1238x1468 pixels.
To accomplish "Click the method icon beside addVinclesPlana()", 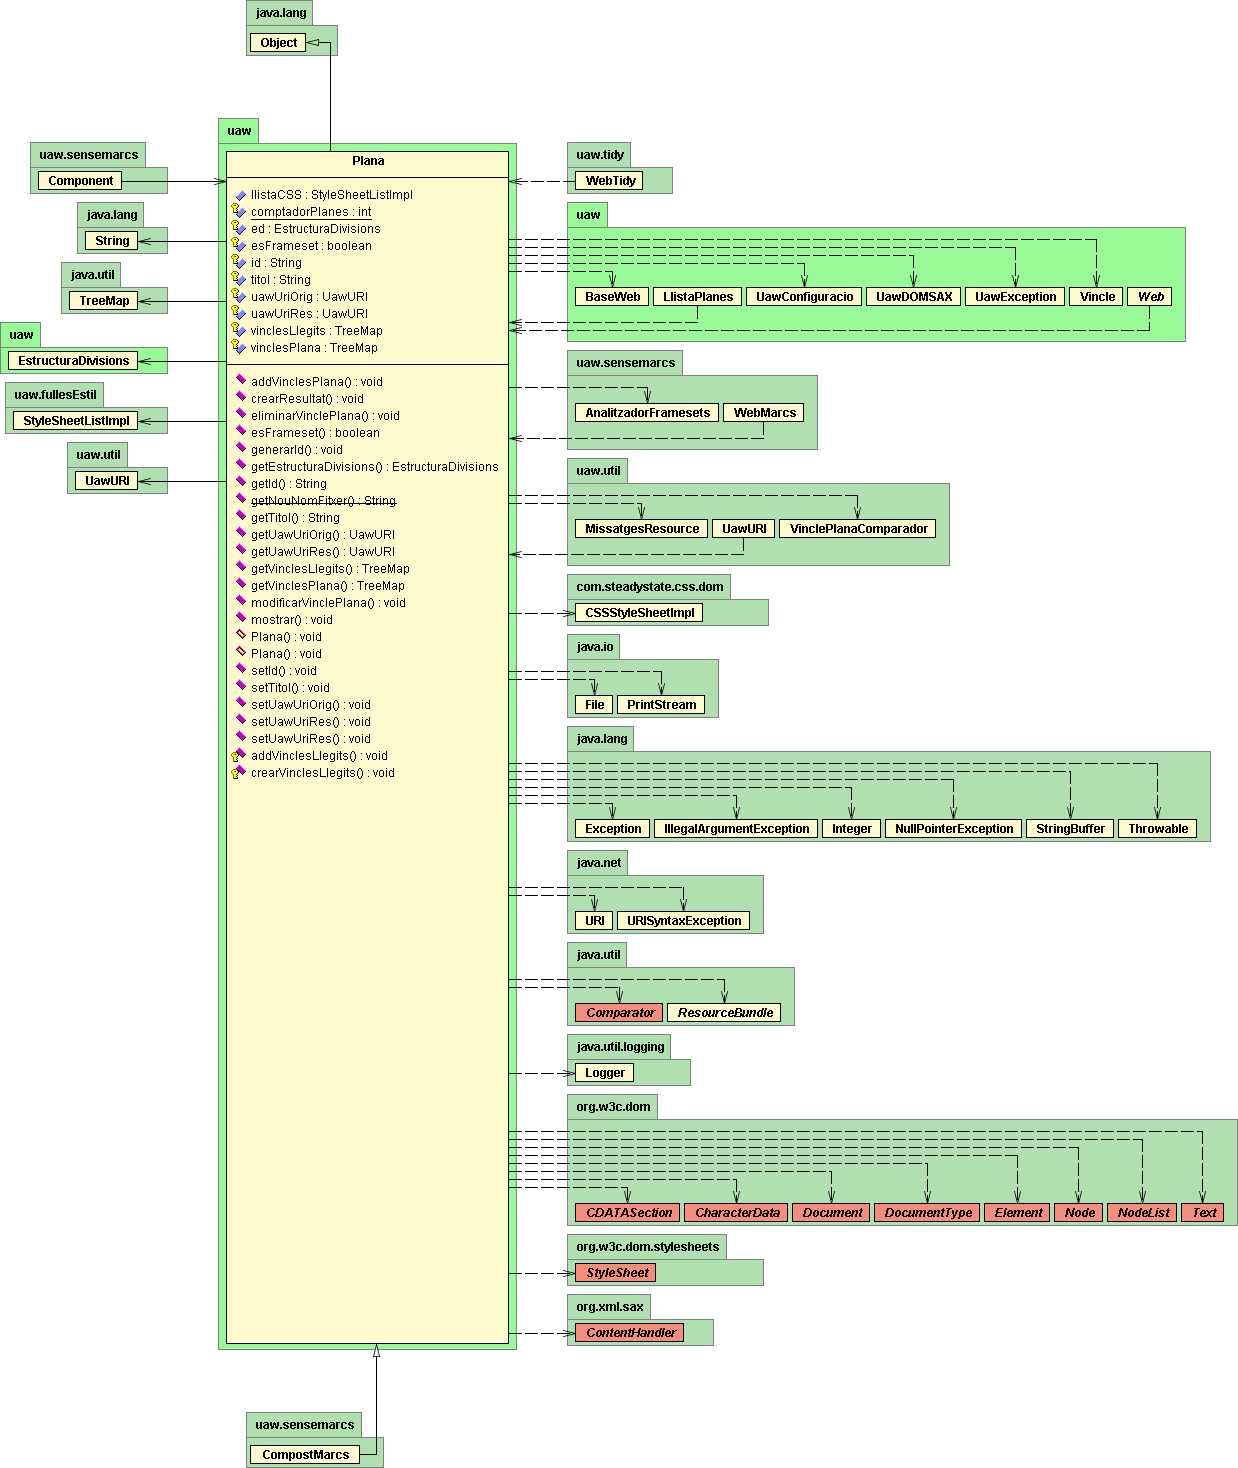I will pyautogui.click(x=240, y=380).
